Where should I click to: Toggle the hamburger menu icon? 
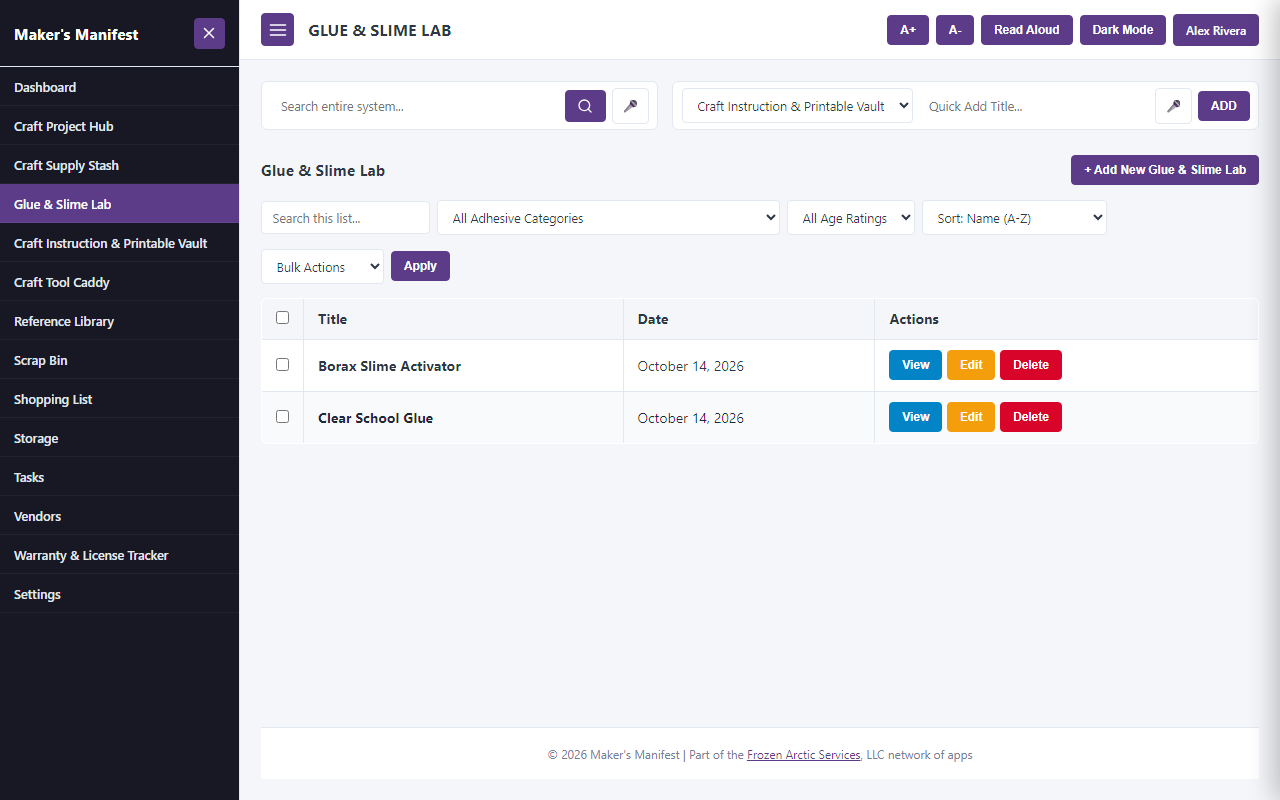(277, 30)
